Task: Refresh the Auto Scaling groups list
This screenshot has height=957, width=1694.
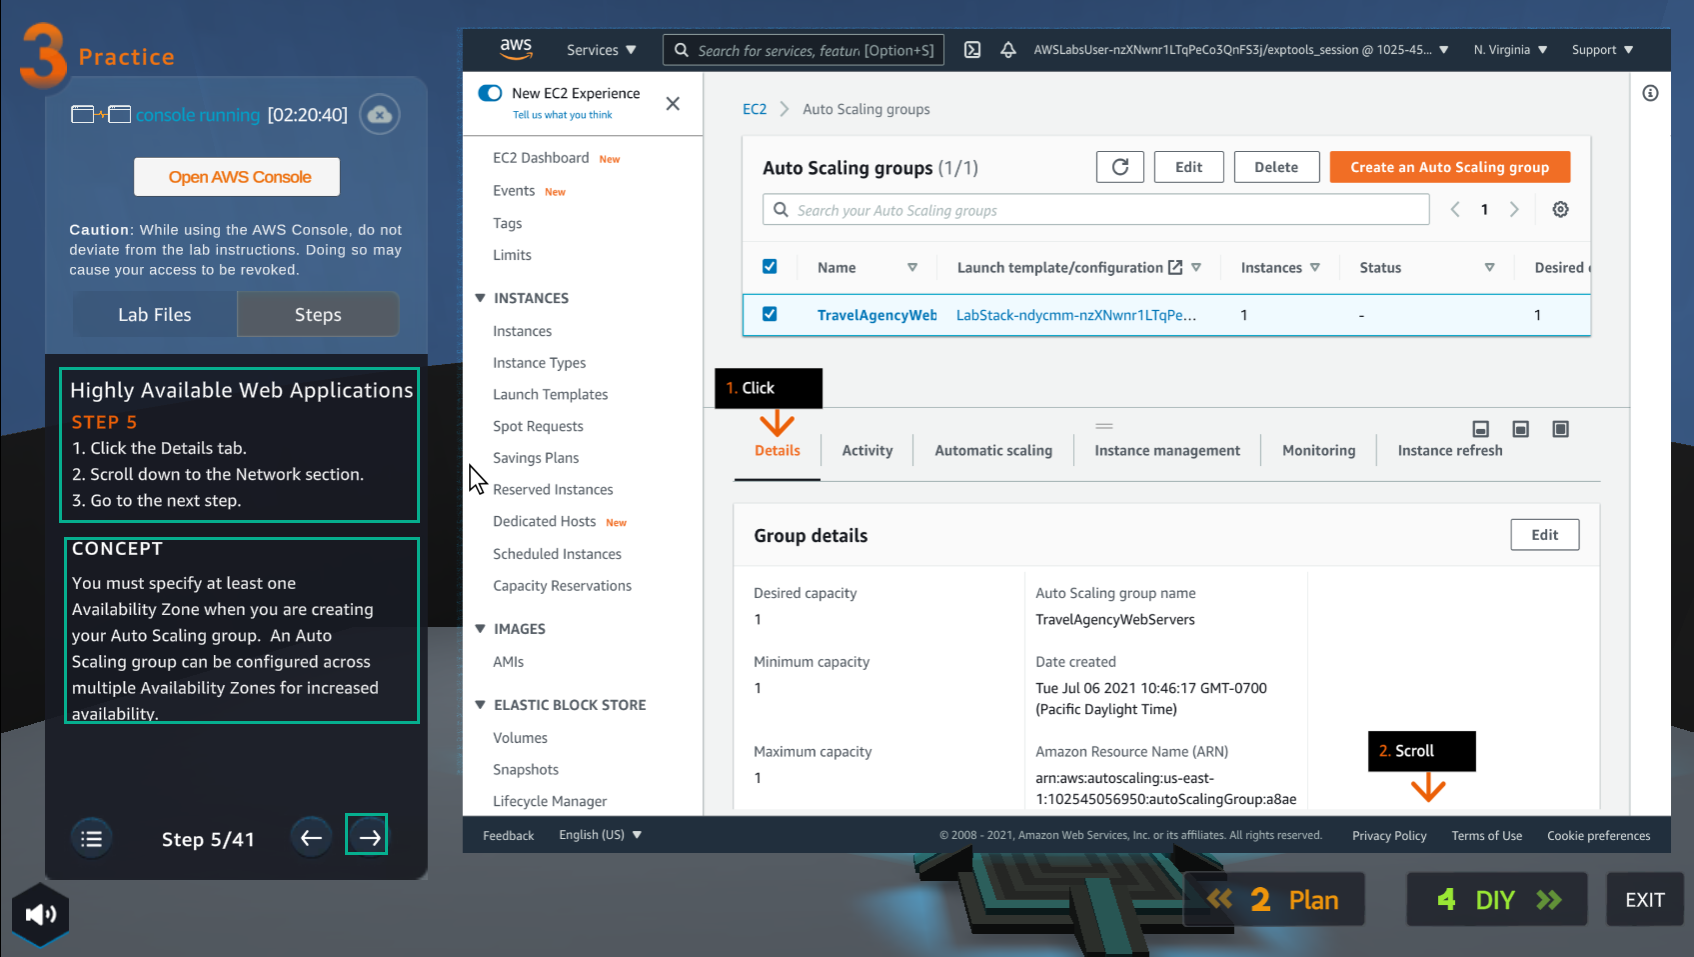Action: [1120, 167]
